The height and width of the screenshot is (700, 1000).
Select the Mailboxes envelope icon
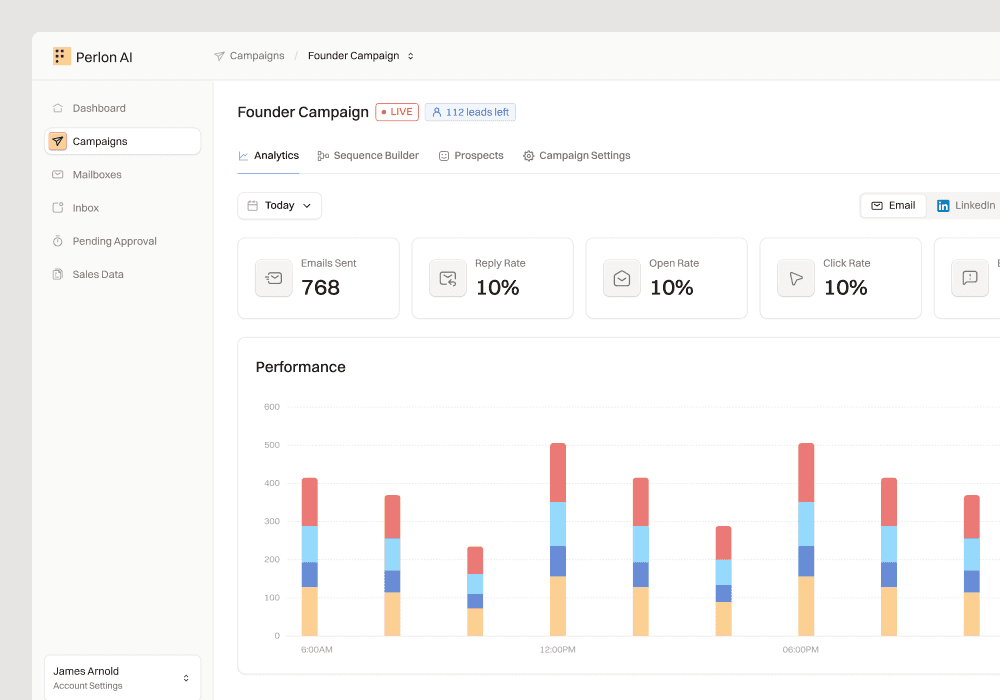pos(58,175)
